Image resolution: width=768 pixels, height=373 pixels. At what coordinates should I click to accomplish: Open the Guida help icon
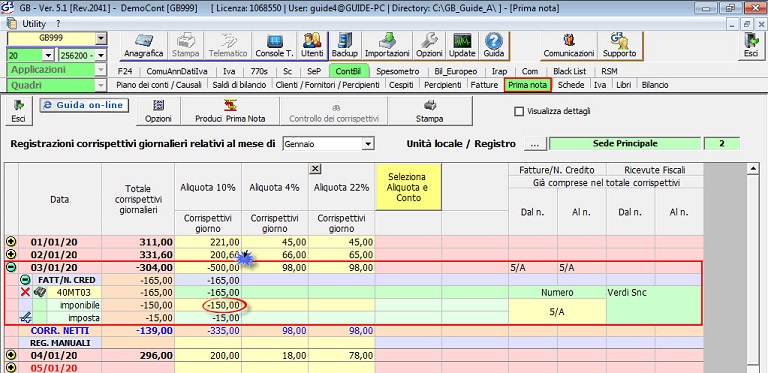click(x=494, y=46)
